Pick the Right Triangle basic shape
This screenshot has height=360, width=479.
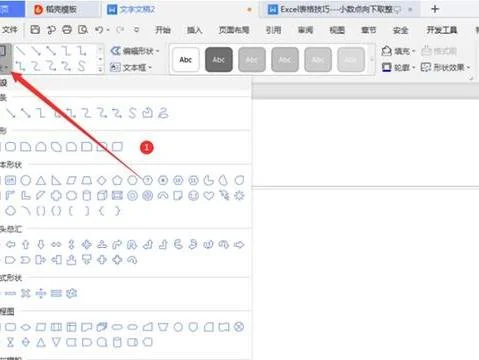56,180
